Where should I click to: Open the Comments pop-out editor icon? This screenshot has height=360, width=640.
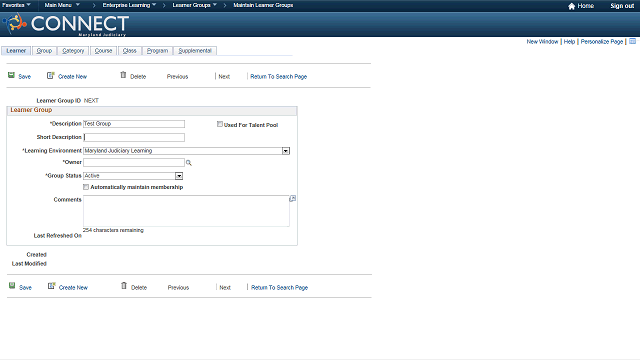pos(293,199)
